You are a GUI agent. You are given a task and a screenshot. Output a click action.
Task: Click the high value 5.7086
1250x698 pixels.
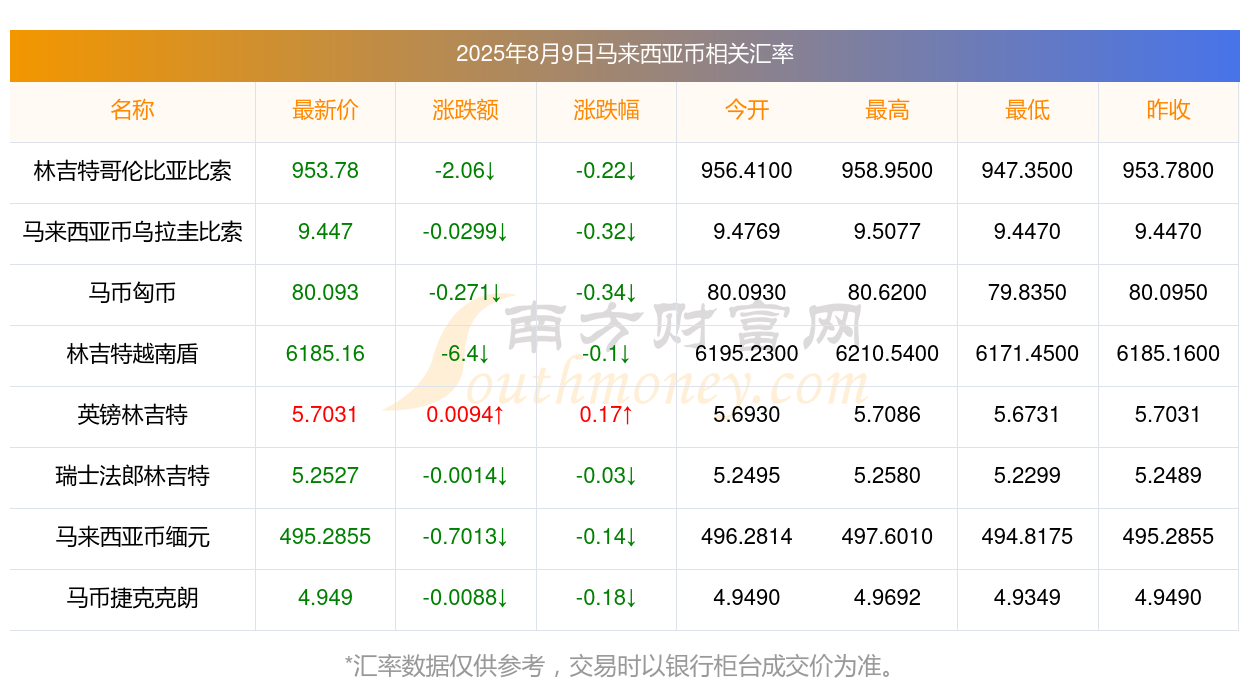coord(887,415)
